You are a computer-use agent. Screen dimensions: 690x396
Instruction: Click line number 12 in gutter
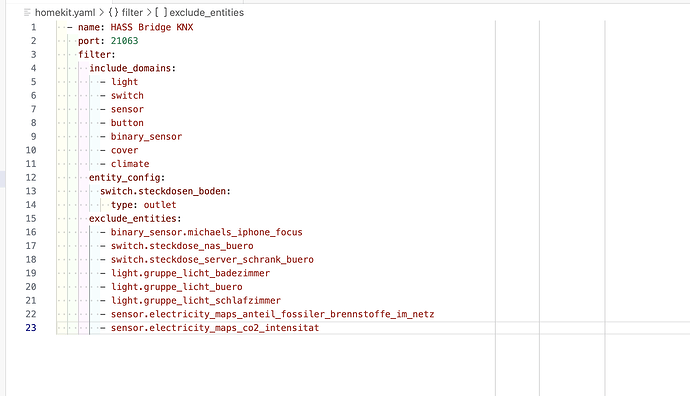[31, 177]
